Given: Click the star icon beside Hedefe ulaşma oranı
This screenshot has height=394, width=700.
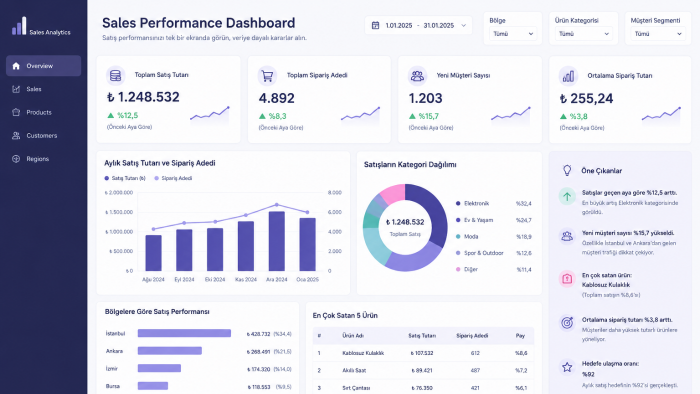Looking at the screenshot, I should coord(567,367).
